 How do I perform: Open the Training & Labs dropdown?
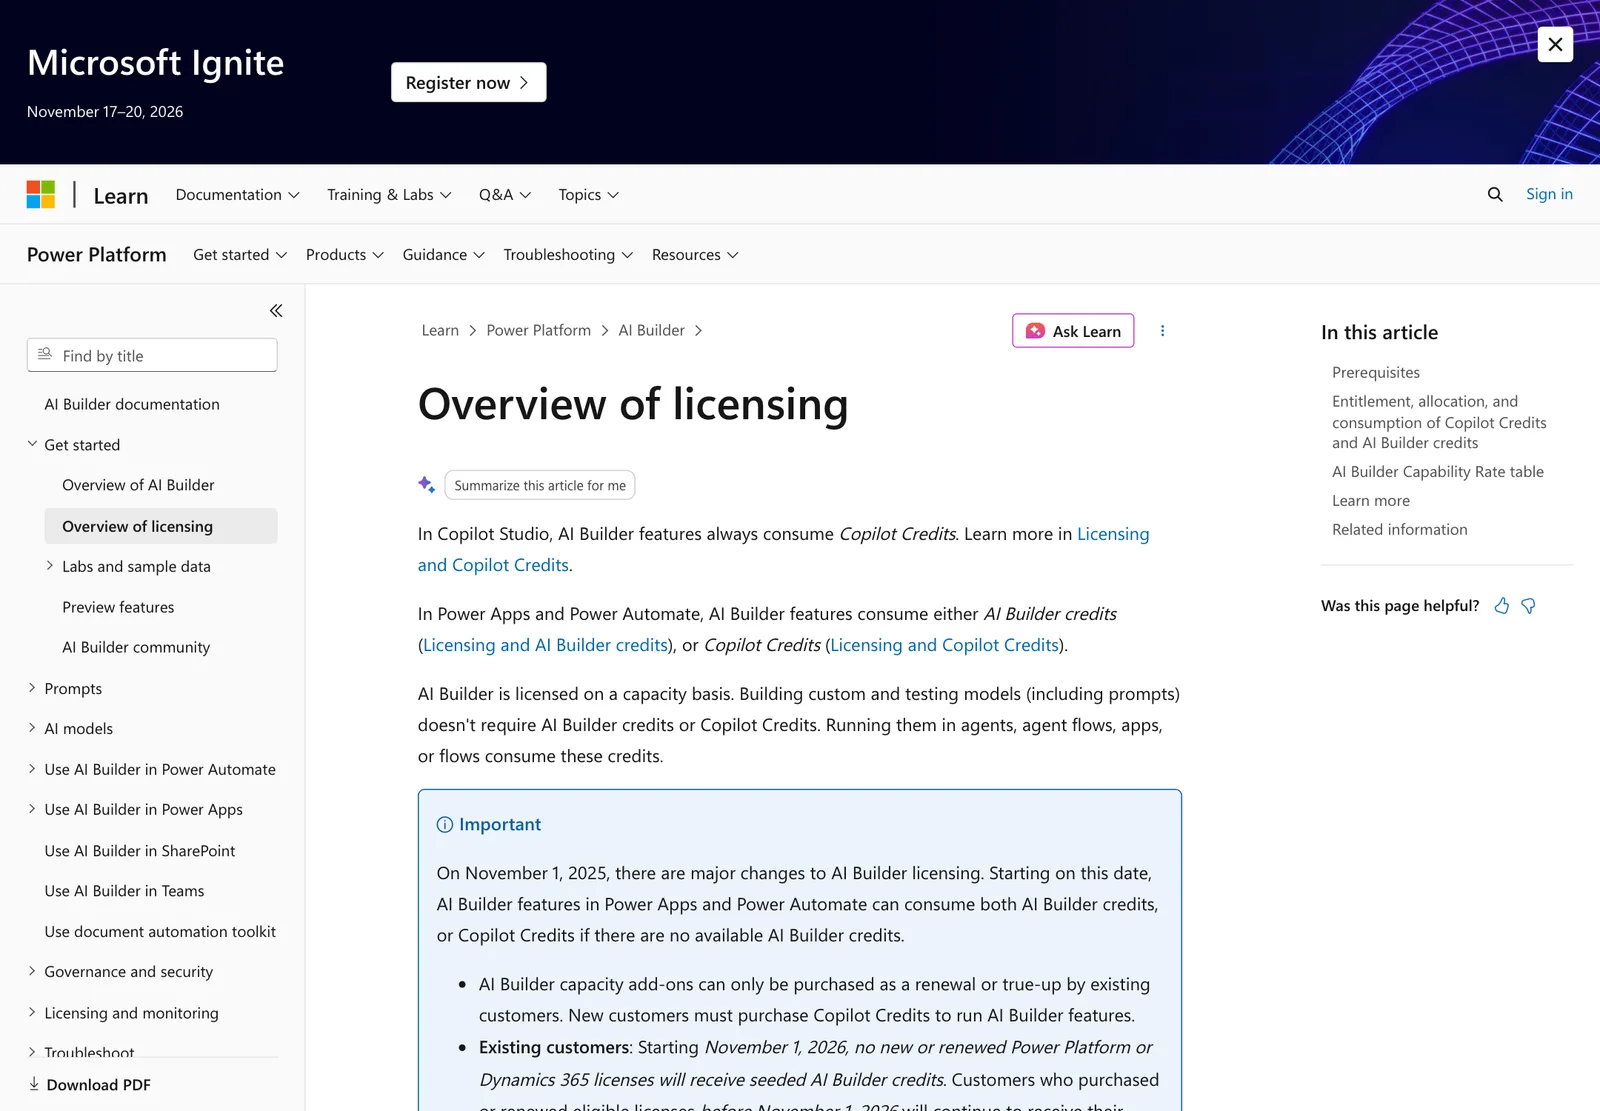tap(389, 194)
